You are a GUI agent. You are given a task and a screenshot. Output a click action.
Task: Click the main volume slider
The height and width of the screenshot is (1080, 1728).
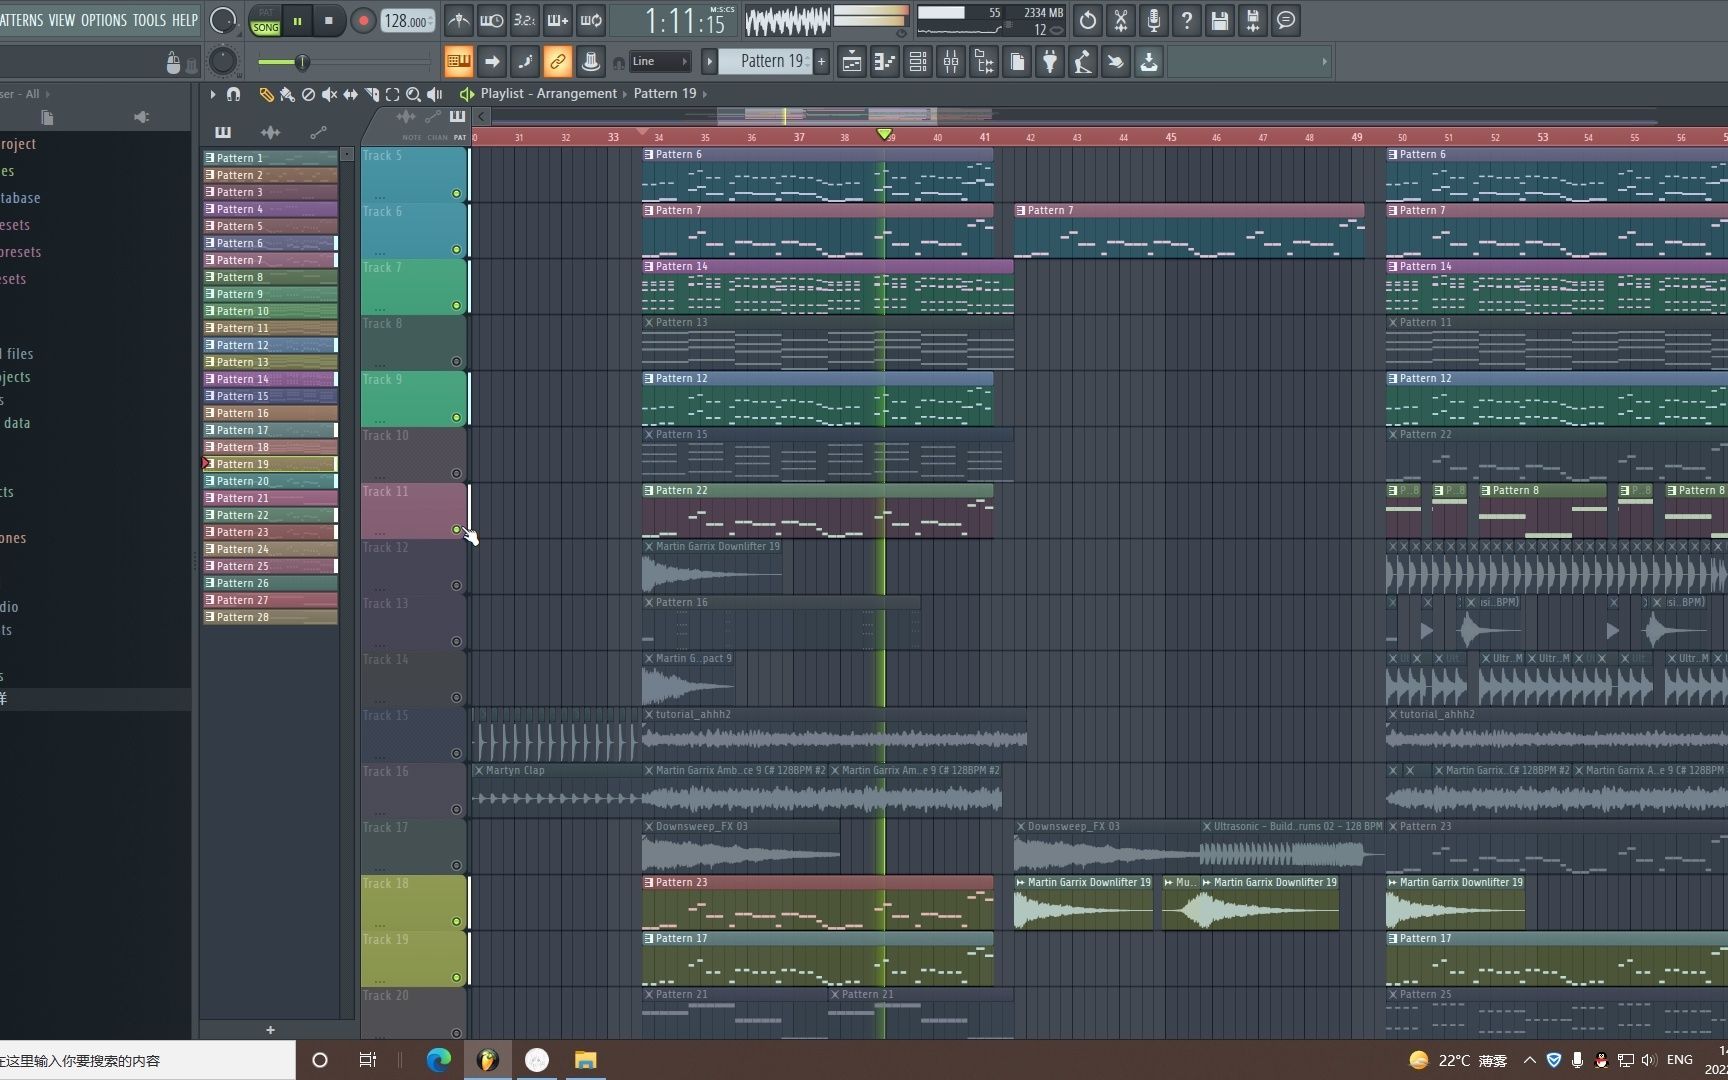344,62
